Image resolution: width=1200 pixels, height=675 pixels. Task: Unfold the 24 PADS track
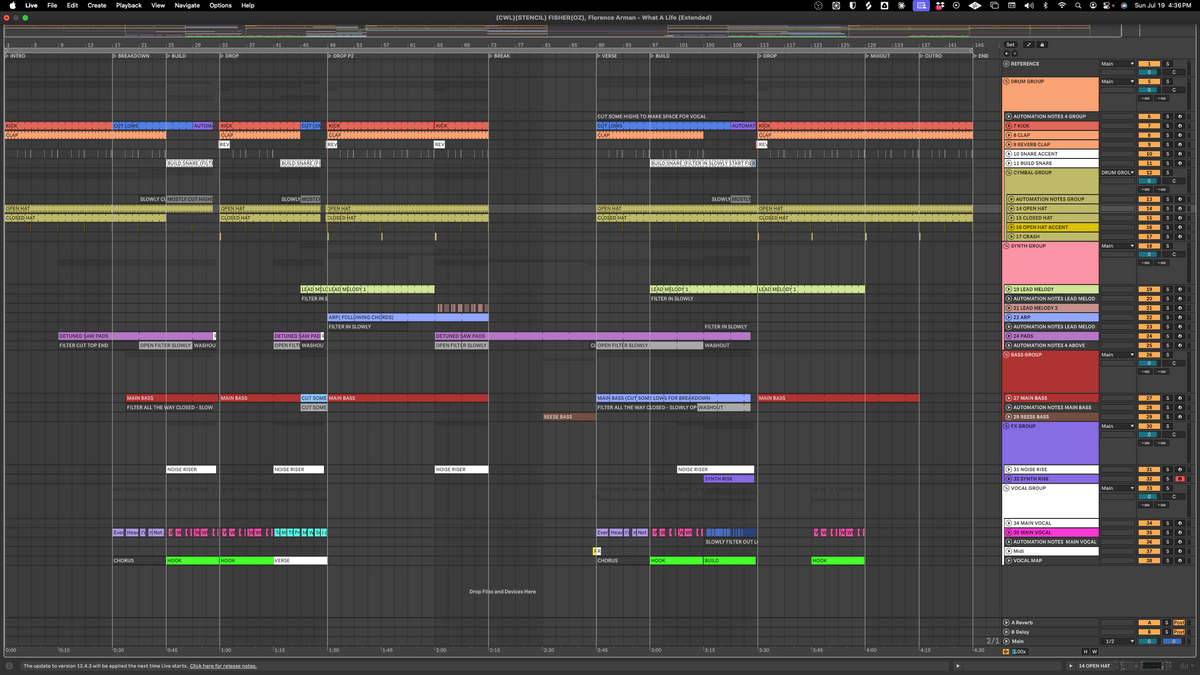tap(1009, 336)
